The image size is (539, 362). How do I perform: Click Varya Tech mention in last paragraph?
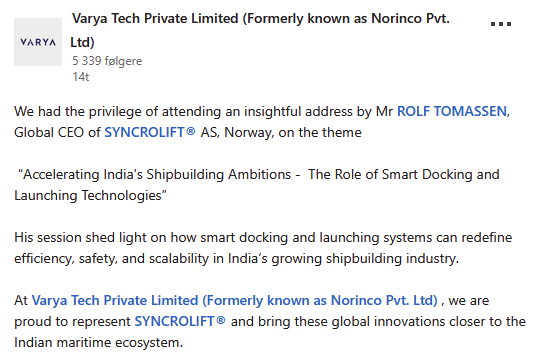(x=234, y=300)
